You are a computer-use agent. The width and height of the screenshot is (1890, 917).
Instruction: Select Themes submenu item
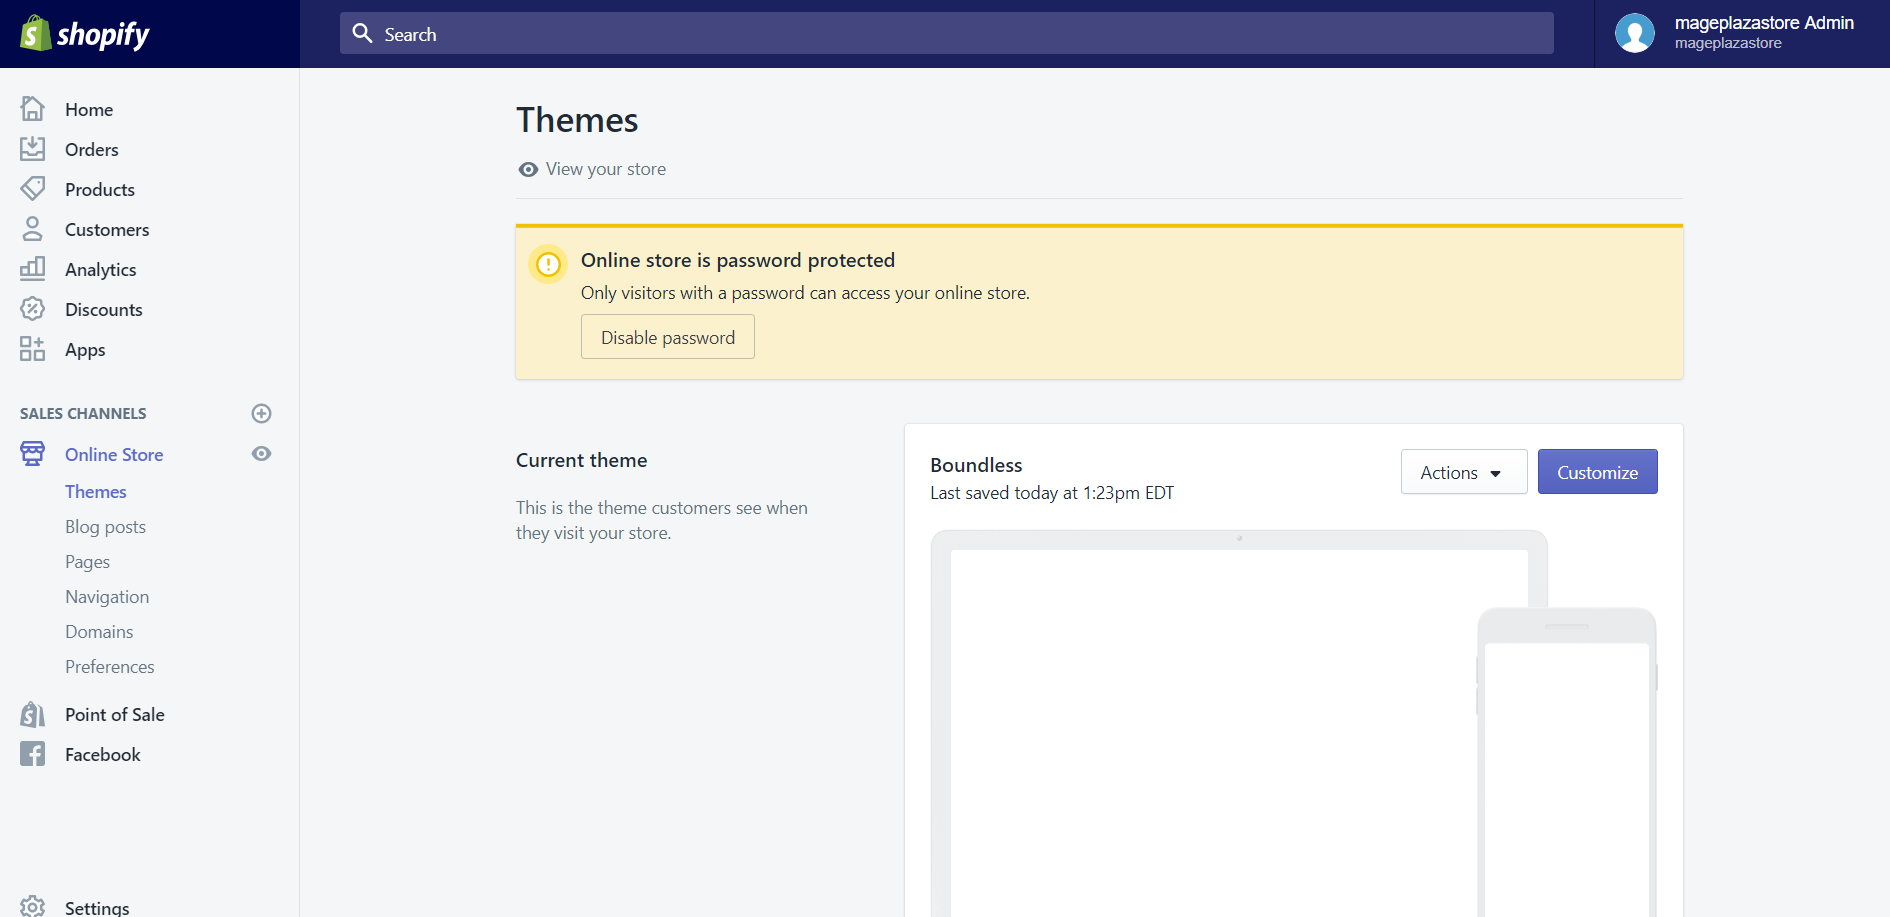tap(96, 491)
